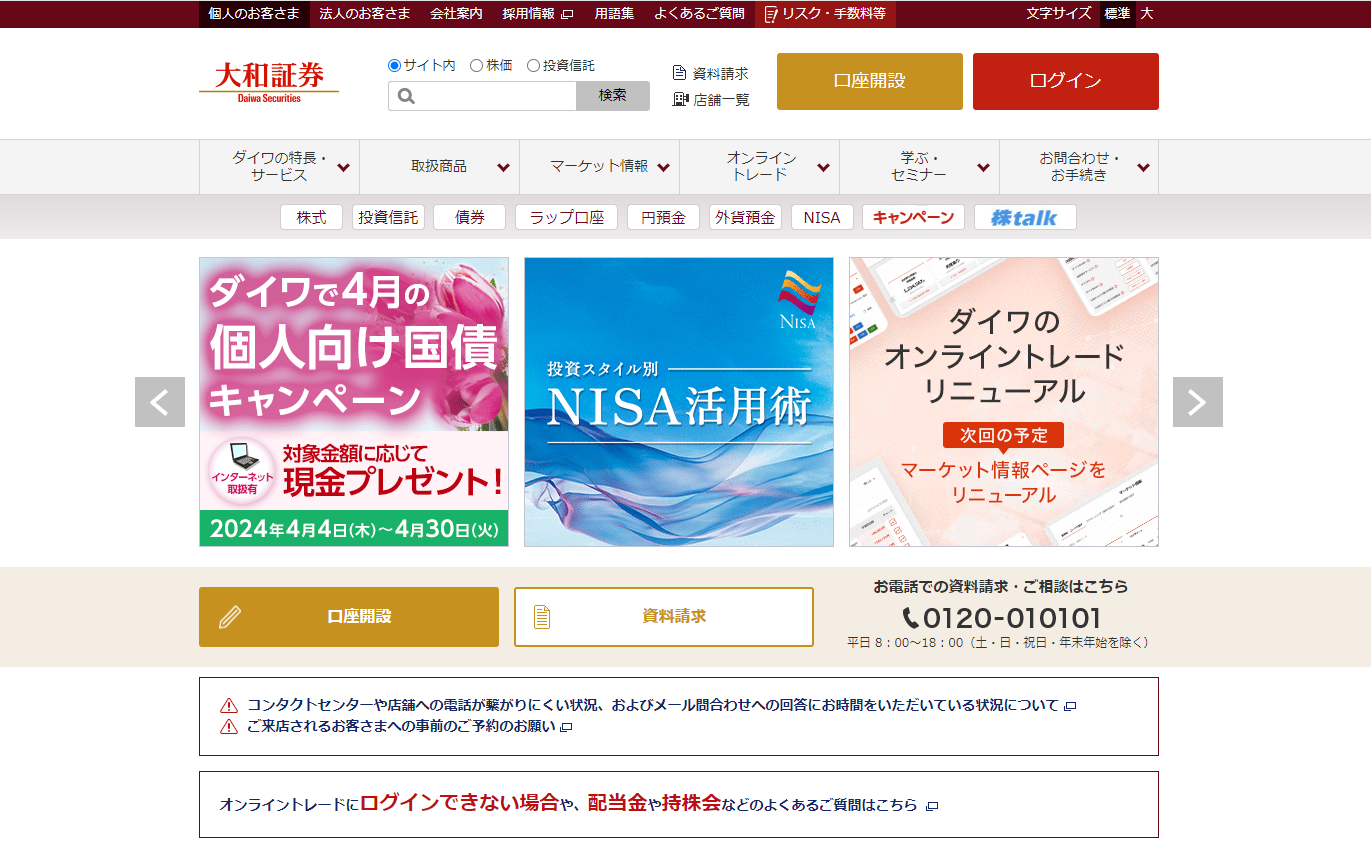1371x855 pixels.
Task: Select the サイト内 radio button
Action: 394,65
